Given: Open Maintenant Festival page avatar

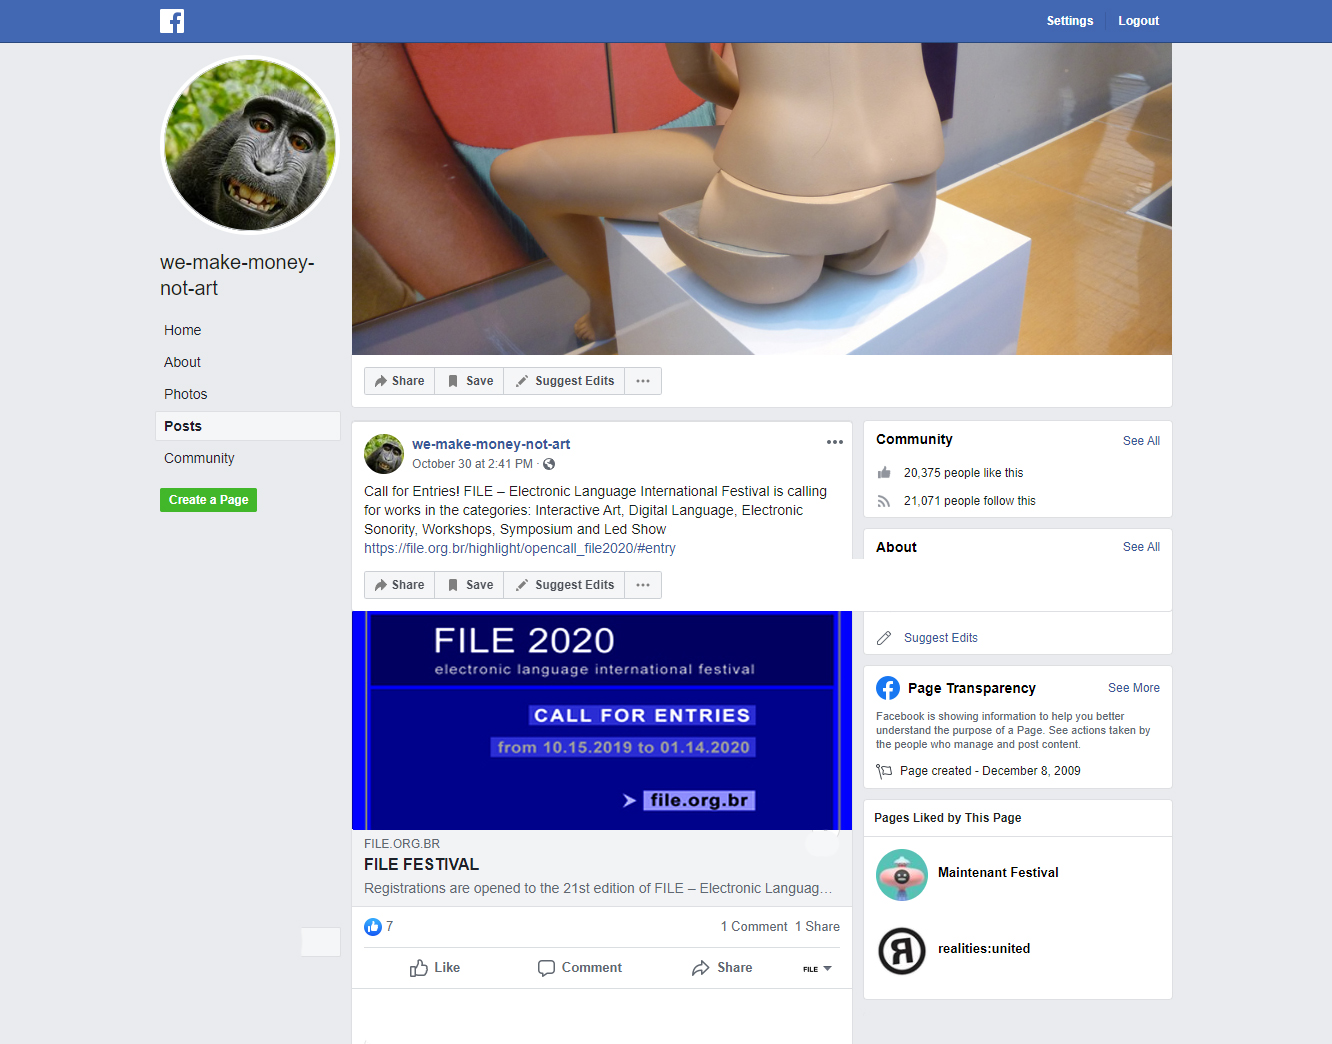Looking at the screenshot, I should [x=901, y=874].
